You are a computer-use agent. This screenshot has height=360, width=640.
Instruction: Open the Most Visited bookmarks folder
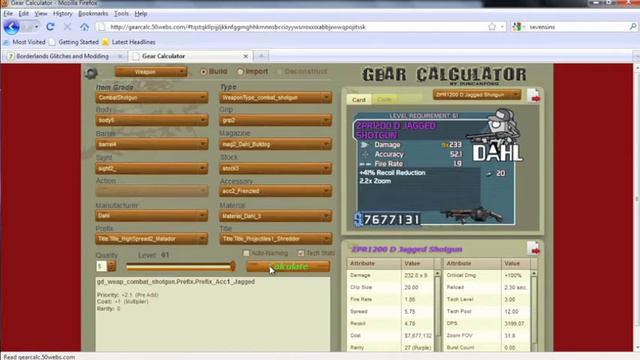tap(24, 42)
